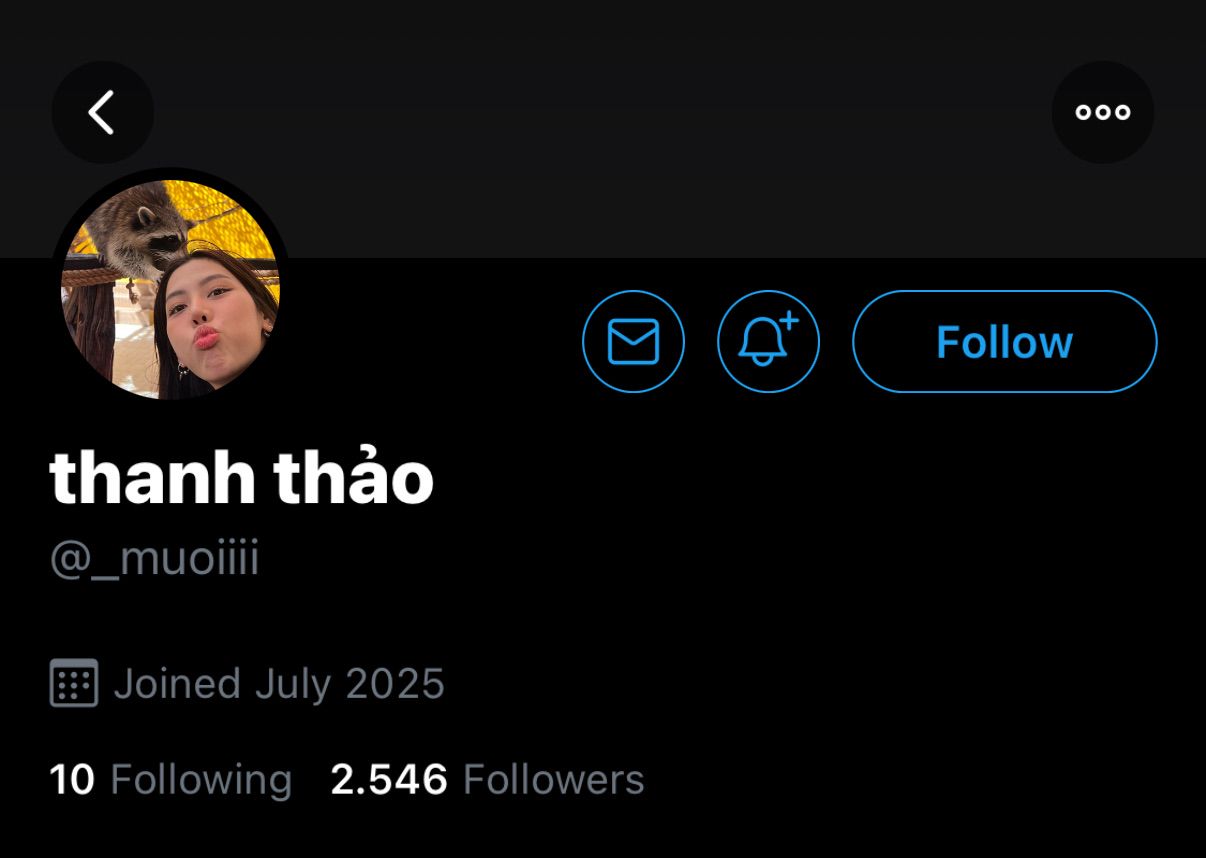Follow the thanh thảo account
Viewport: 1206px width, 858px height.
pos(1004,341)
